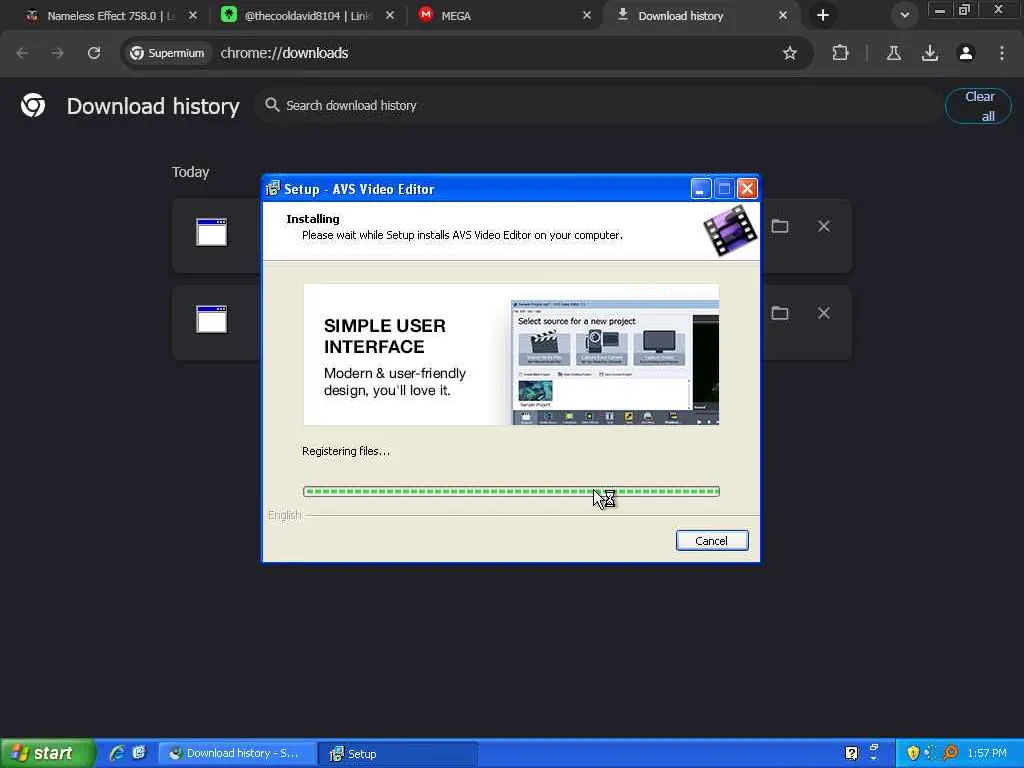Image resolution: width=1024 pixels, height=768 pixels.
Task: Click the second quick launch icon
Action: pos(139,753)
